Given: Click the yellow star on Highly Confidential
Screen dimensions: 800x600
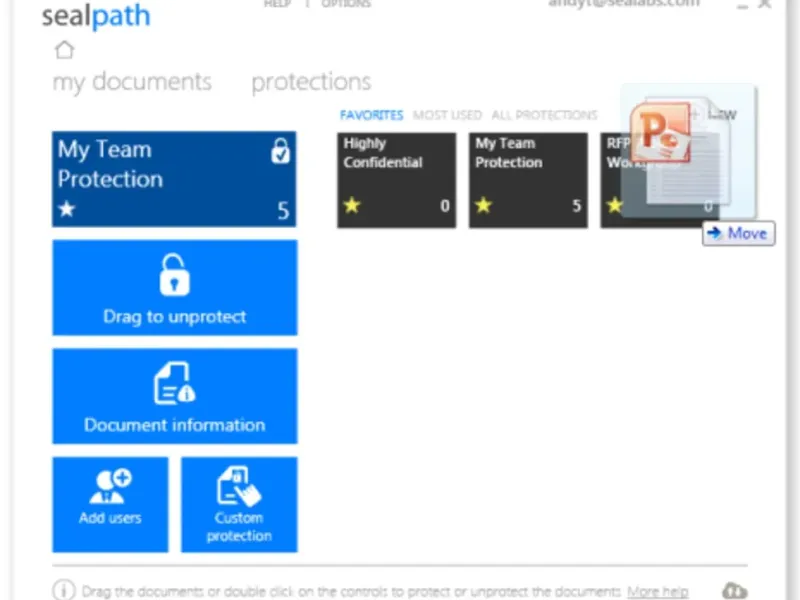Looking at the screenshot, I should pyautogui.click(x=352, y=205).
